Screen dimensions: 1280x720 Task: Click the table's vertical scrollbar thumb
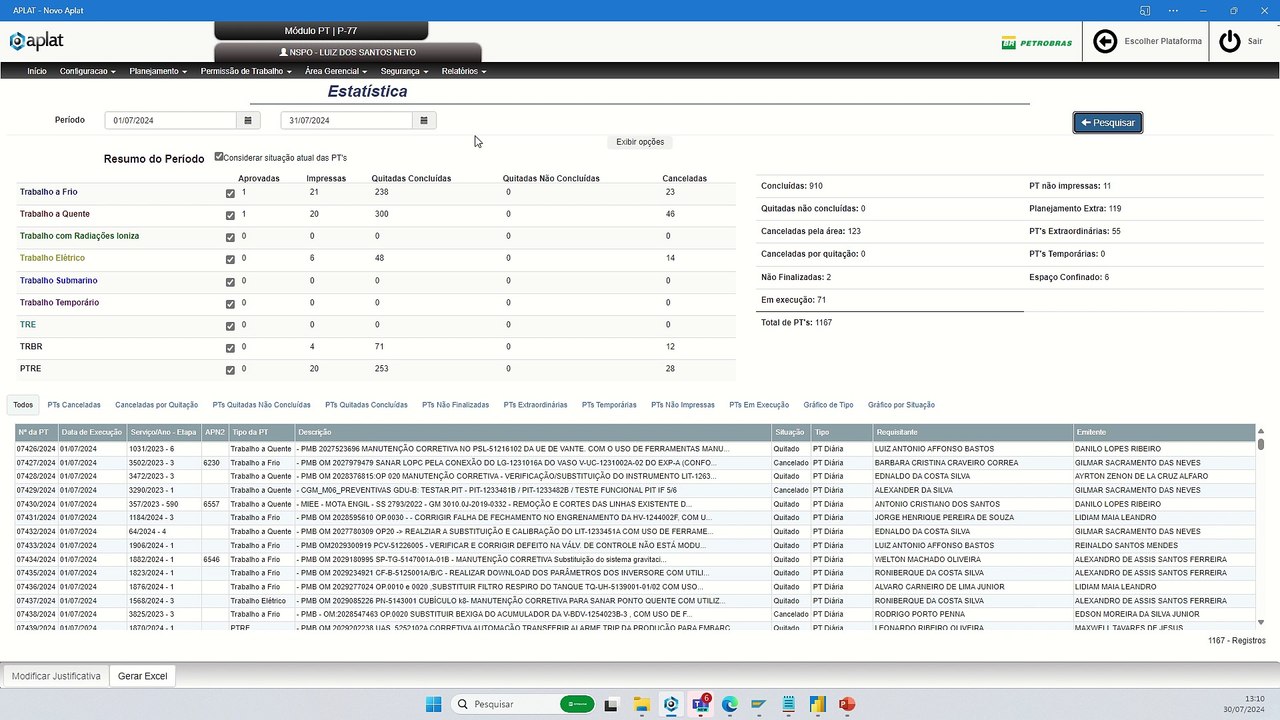click(x=1261, y=444)
